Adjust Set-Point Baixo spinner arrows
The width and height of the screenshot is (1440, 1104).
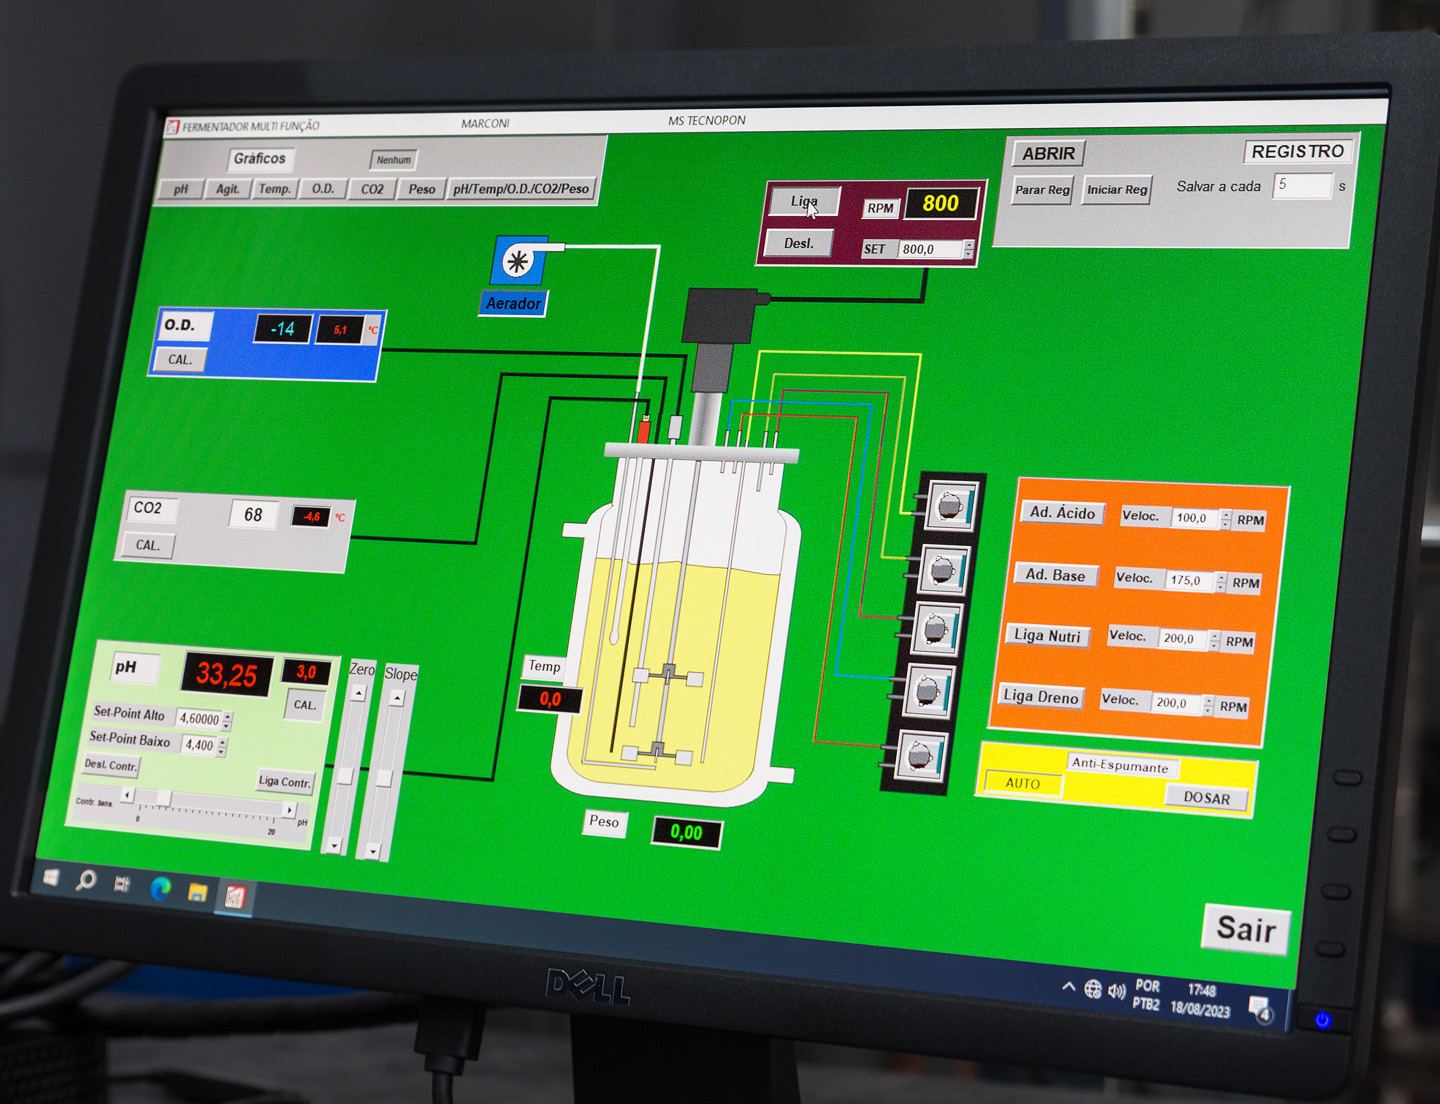pyautogui.click(x=222, y=747)
